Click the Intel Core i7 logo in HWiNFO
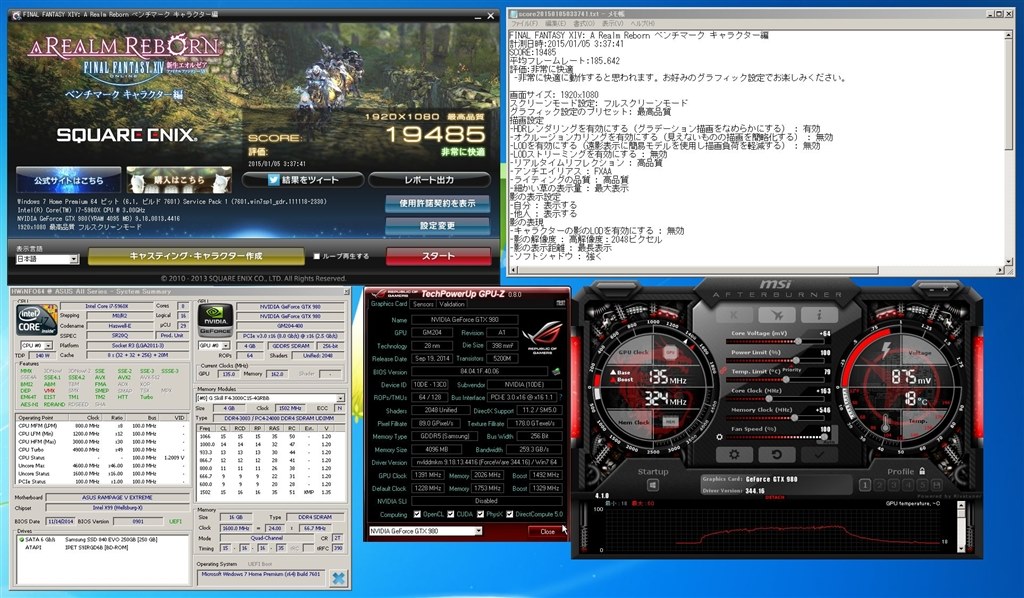The image size is (1024, 598). click(37, 320)
